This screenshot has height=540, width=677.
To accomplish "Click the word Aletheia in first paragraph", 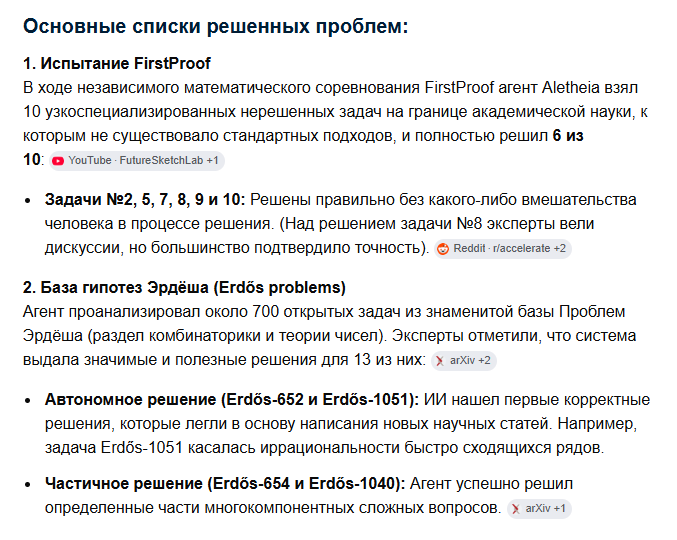I will pos(571,88).
